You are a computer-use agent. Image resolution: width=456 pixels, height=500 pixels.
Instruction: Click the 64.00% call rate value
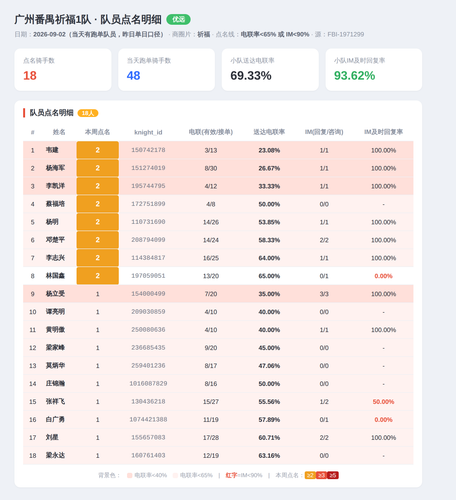(269, 258)
